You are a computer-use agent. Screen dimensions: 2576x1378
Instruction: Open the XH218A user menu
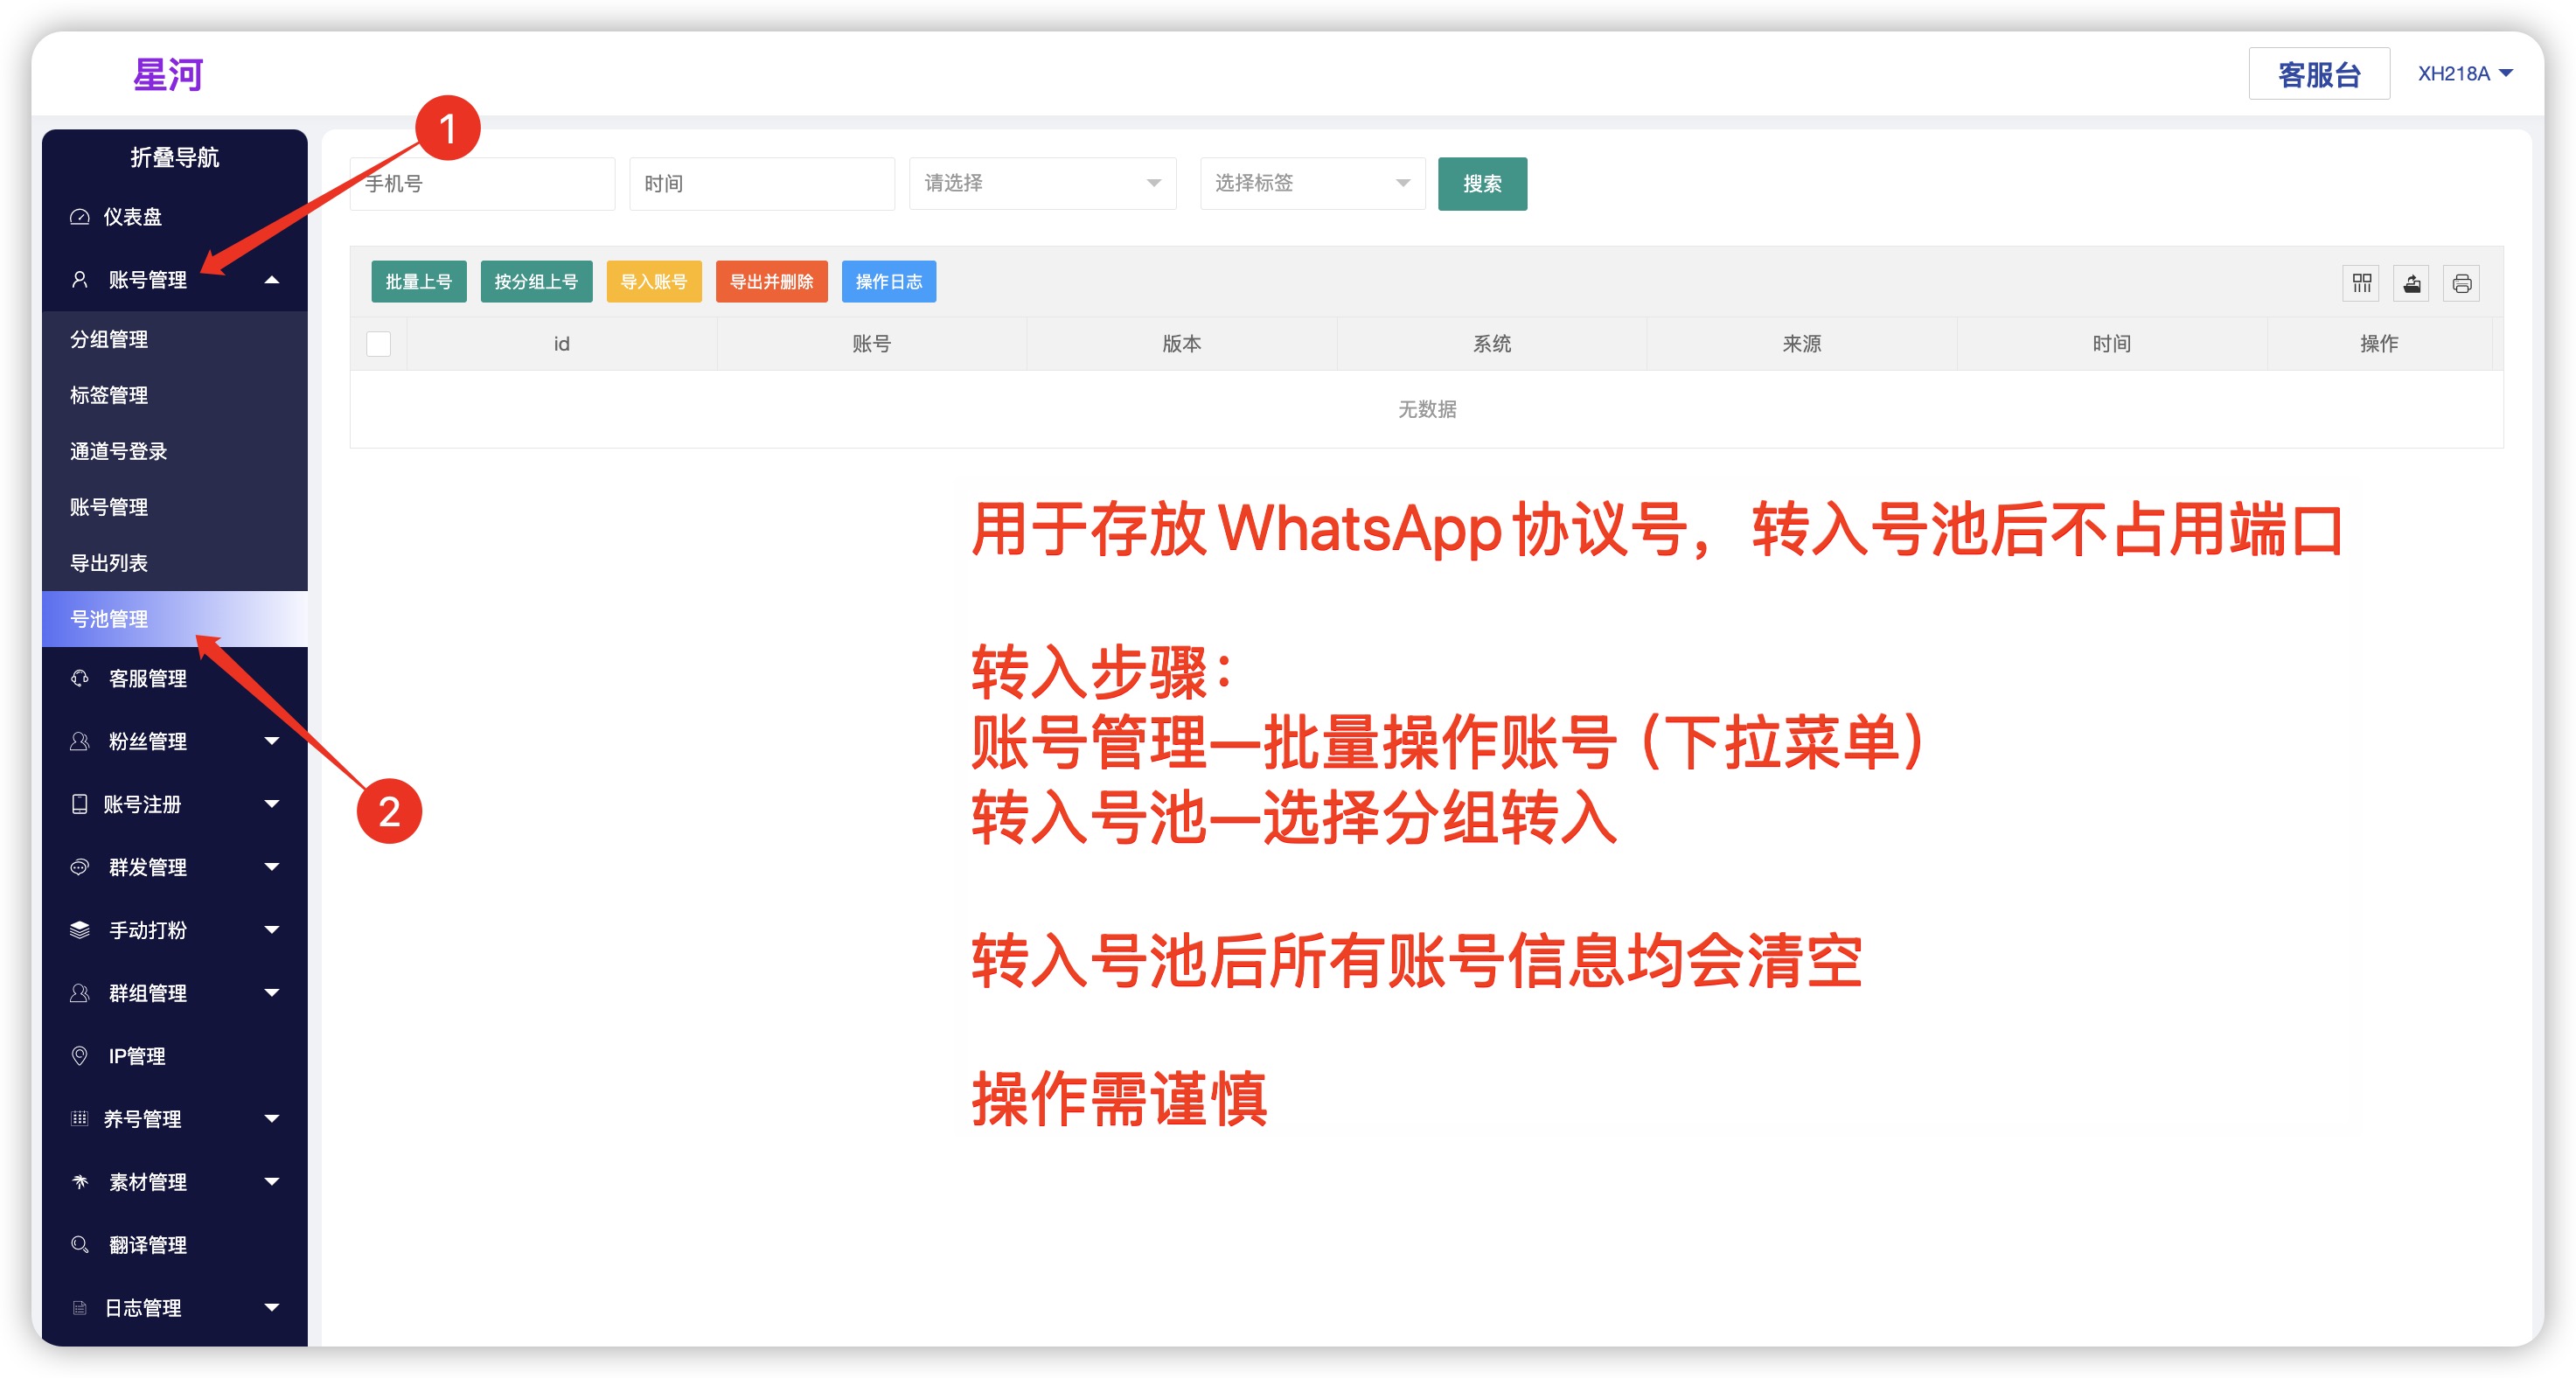(x=2465, y=74)
